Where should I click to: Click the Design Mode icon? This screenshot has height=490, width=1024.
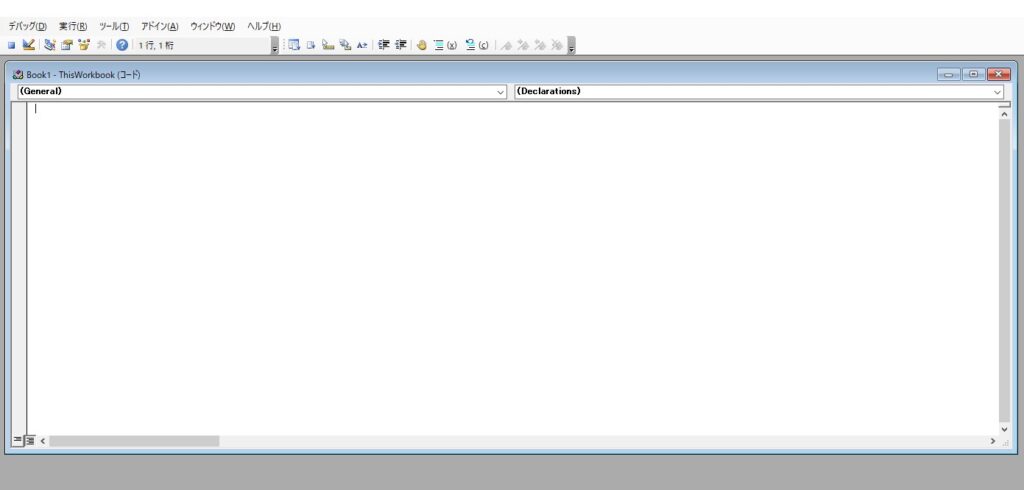[28, 45]
